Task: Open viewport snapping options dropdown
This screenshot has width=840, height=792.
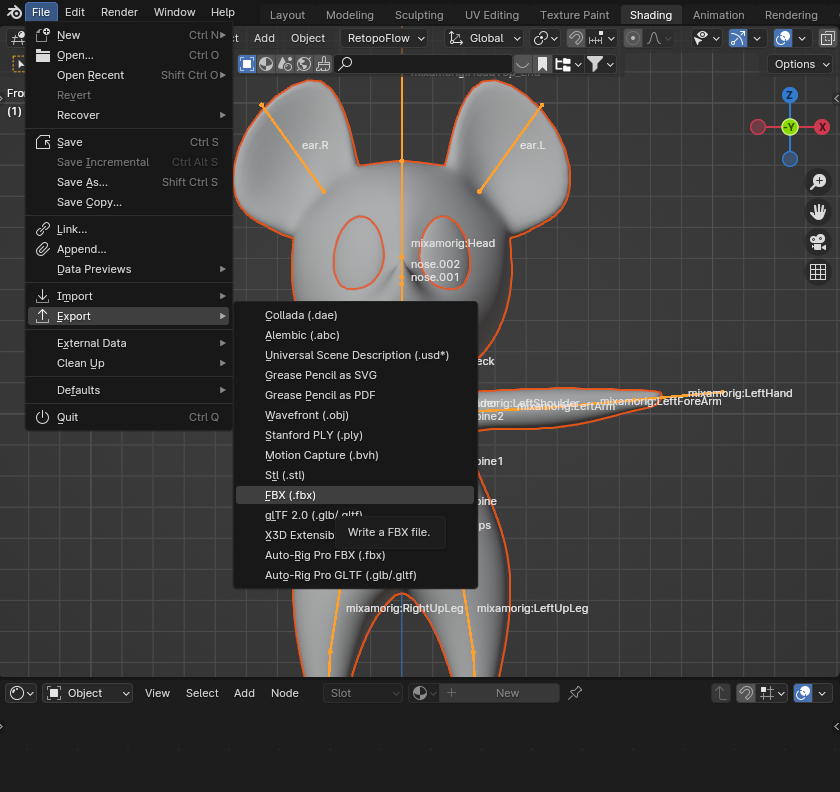Action: 602,38
